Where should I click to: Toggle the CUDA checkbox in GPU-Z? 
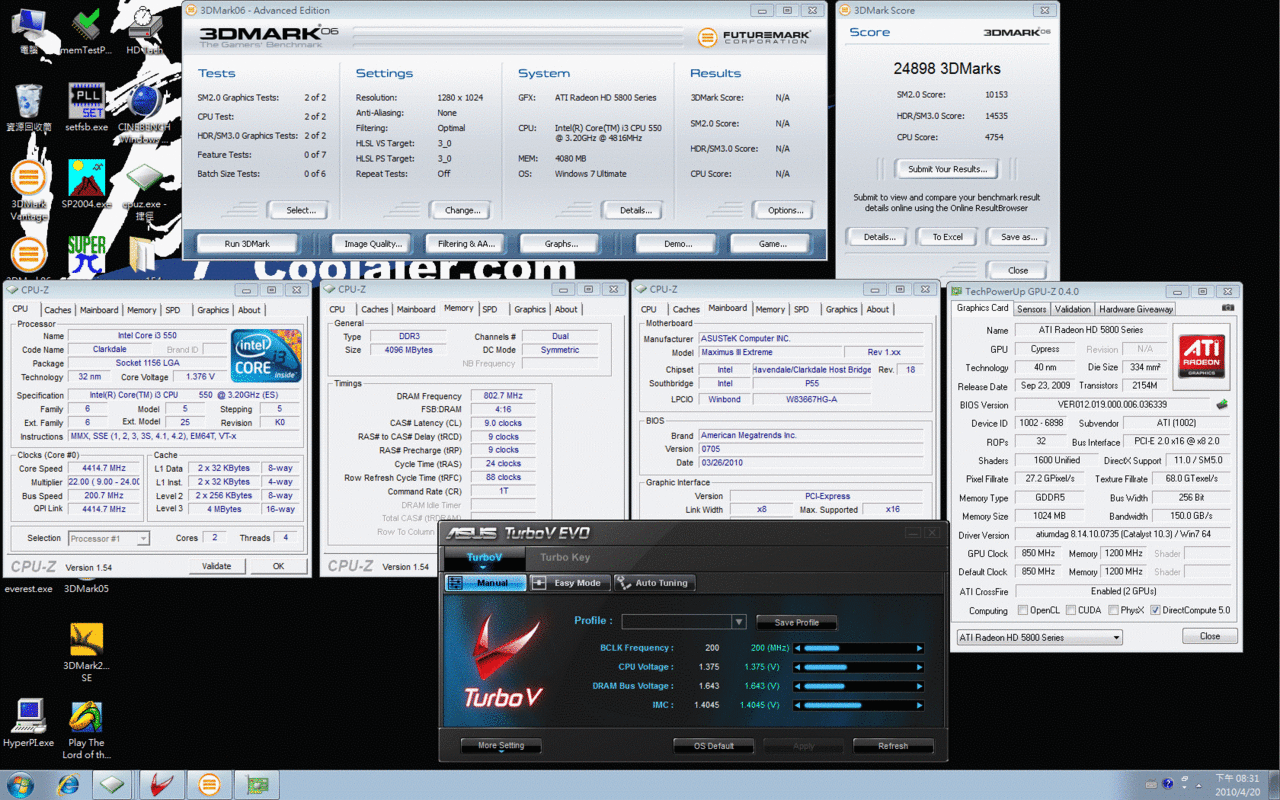(x=1071, y=610)
